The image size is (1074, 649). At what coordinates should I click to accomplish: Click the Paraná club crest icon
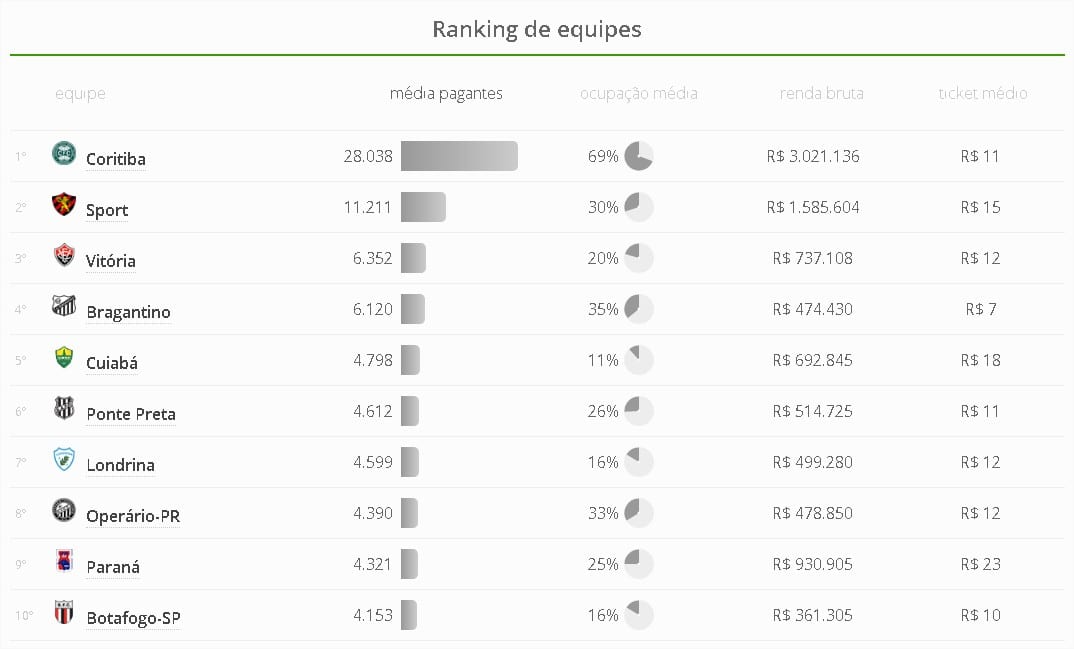tap(64, 562)
